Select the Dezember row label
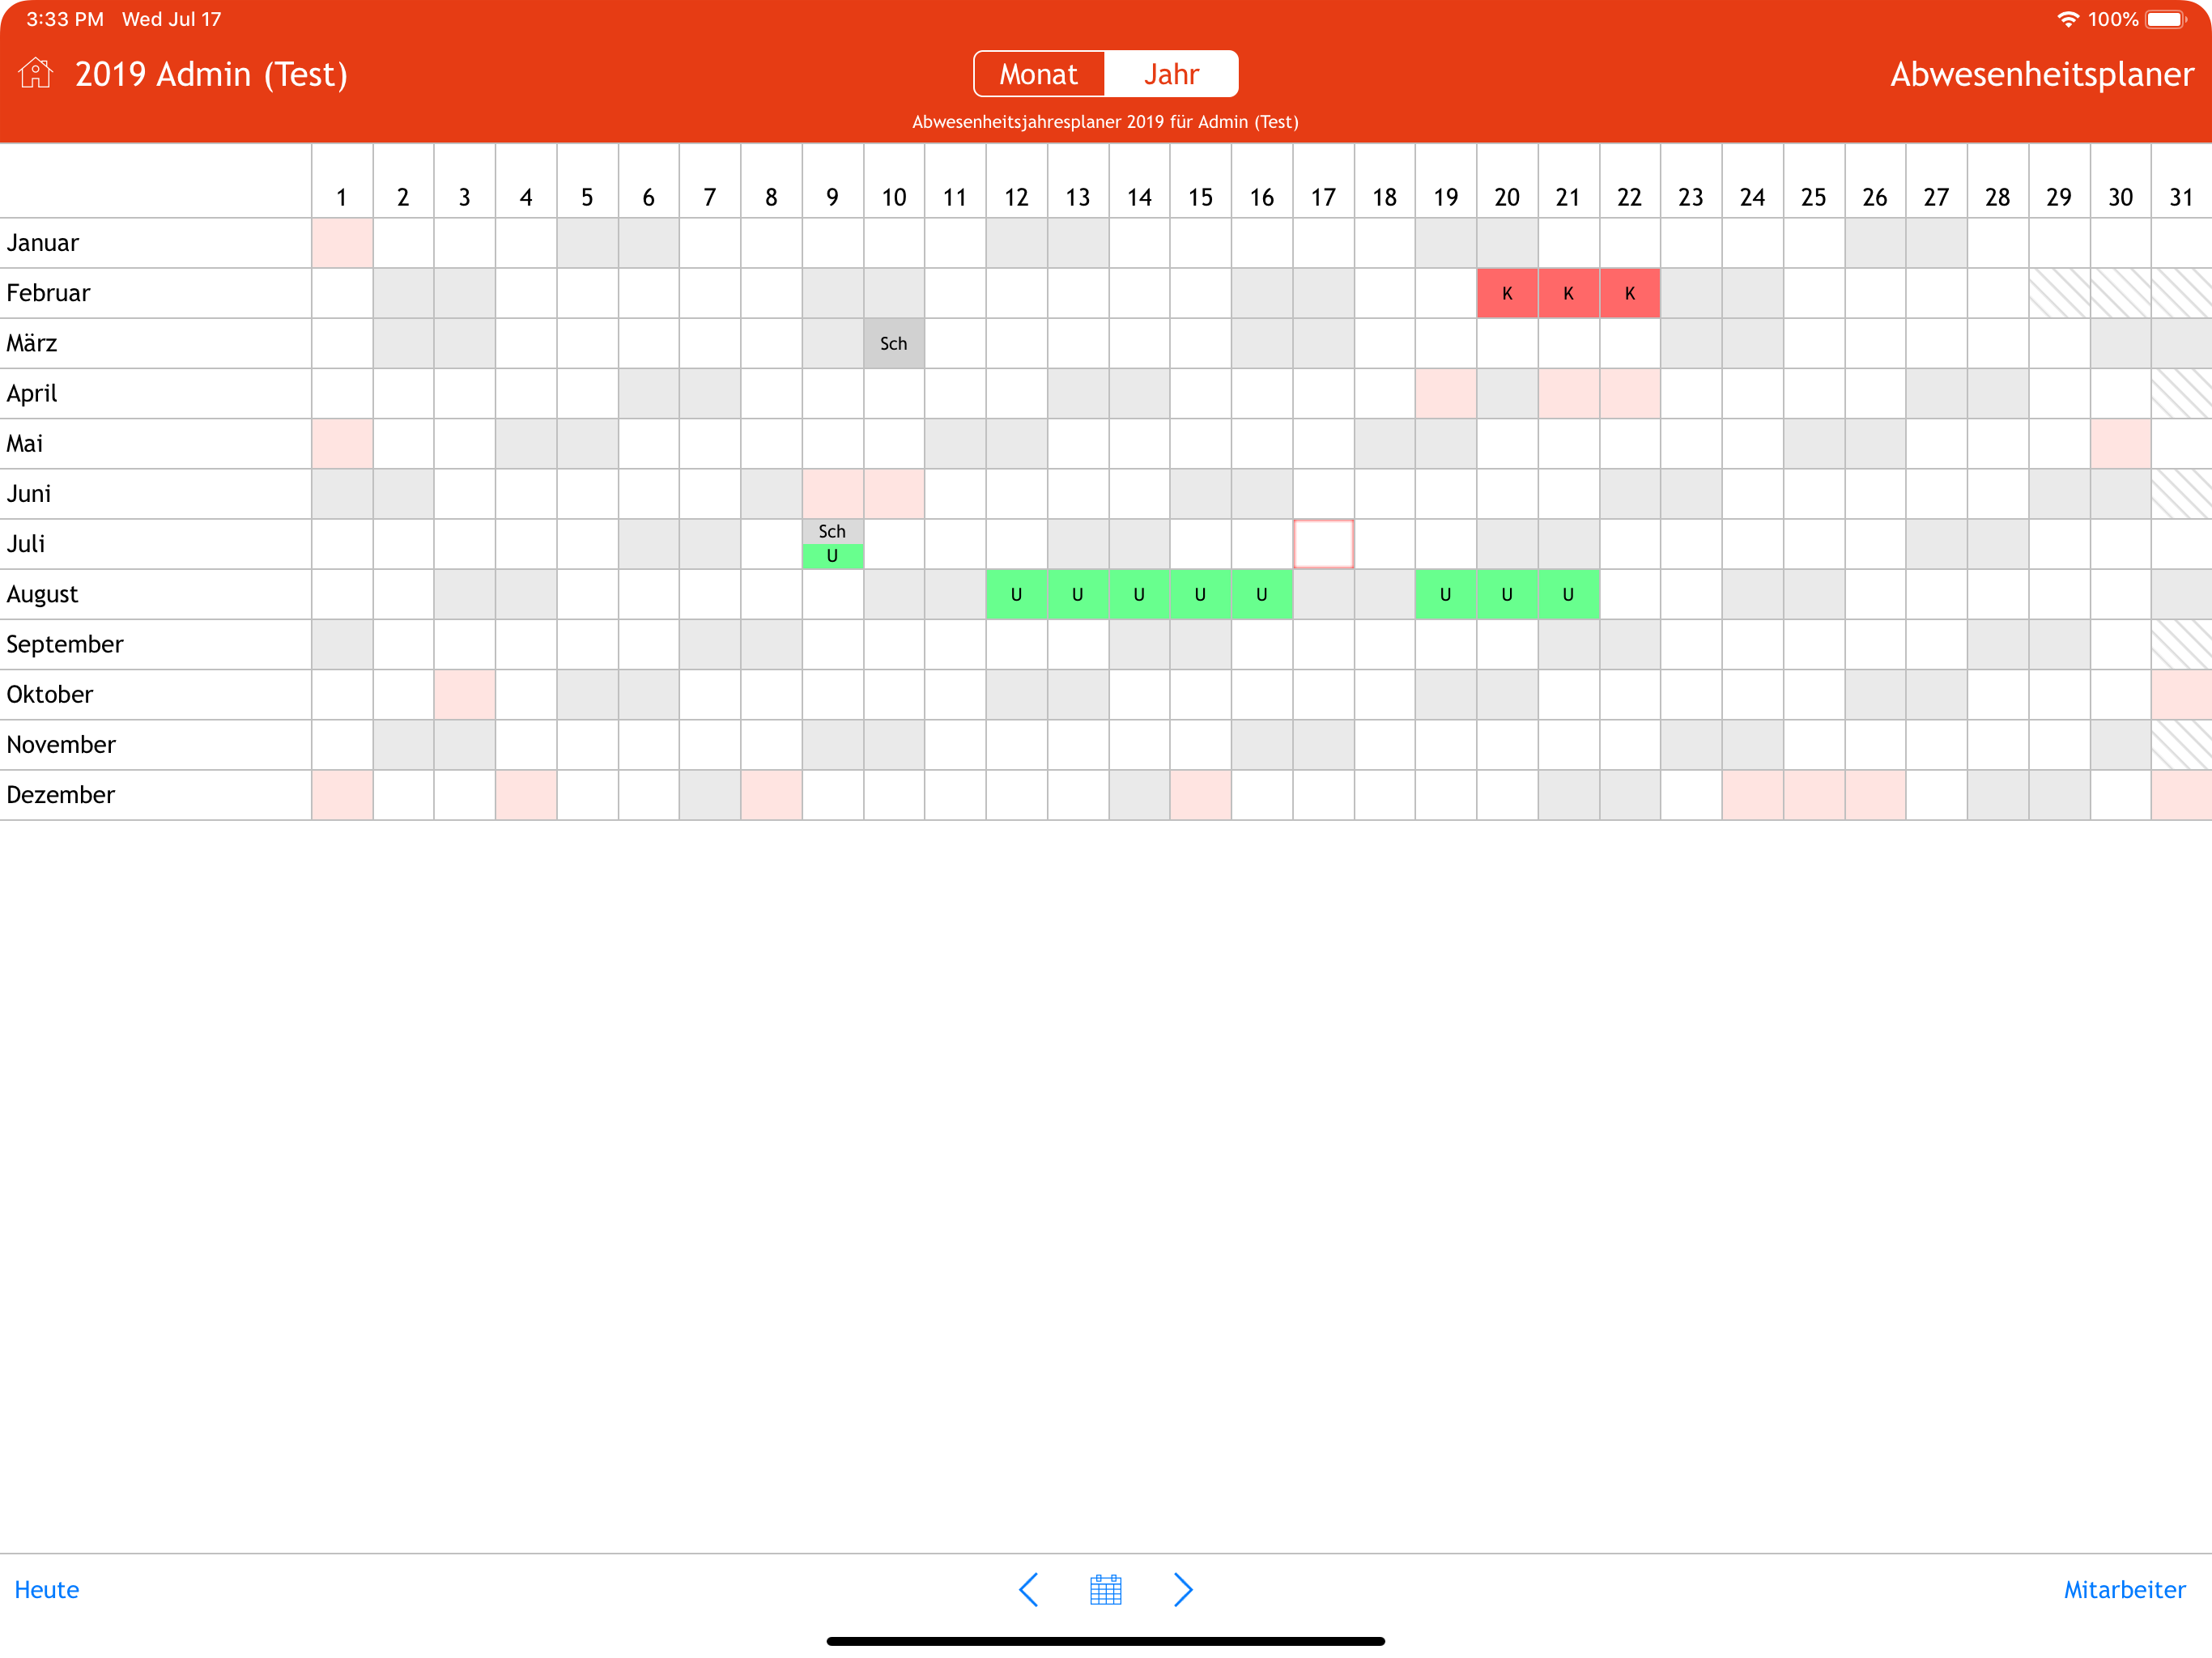The image size is (2212, 1658). point(61,794)
